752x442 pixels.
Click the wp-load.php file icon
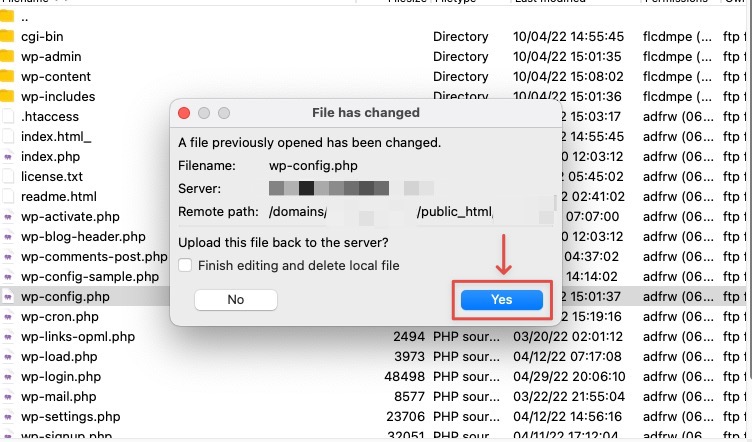pos(8,357)
